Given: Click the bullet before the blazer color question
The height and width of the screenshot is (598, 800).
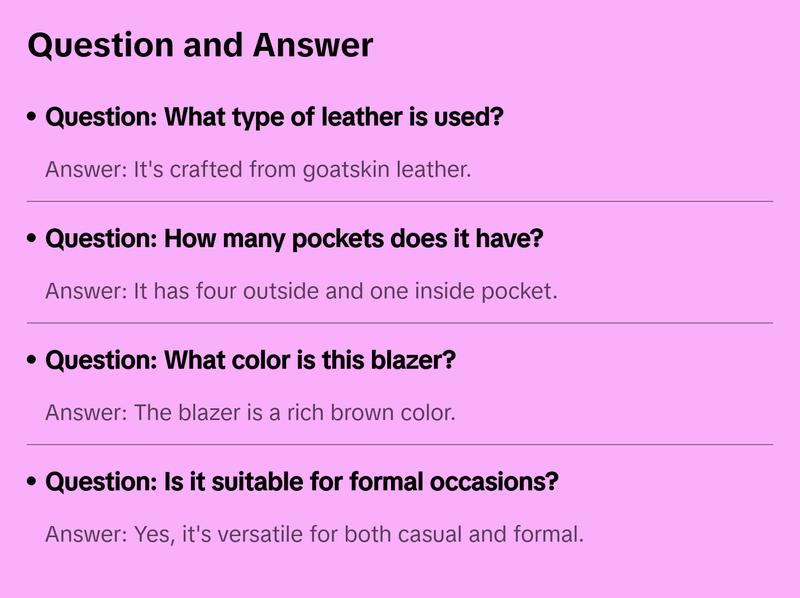Looking at the screenshot, I should click(x=33, y=360).
